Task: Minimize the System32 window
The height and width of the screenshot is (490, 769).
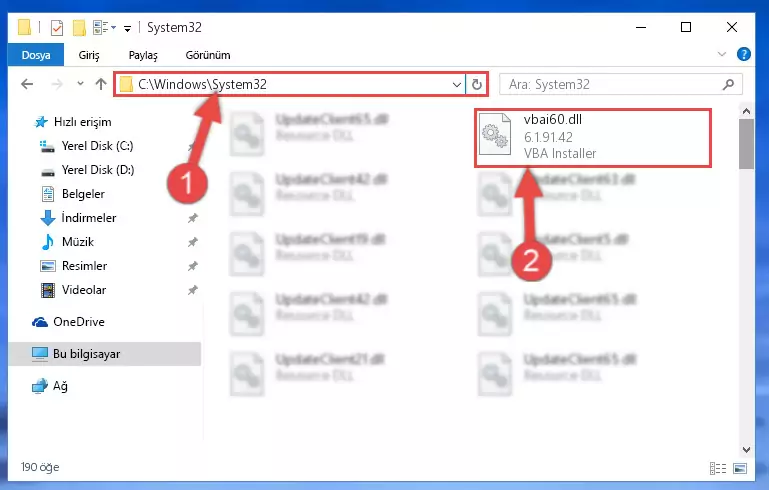Action: coord(641,27)
